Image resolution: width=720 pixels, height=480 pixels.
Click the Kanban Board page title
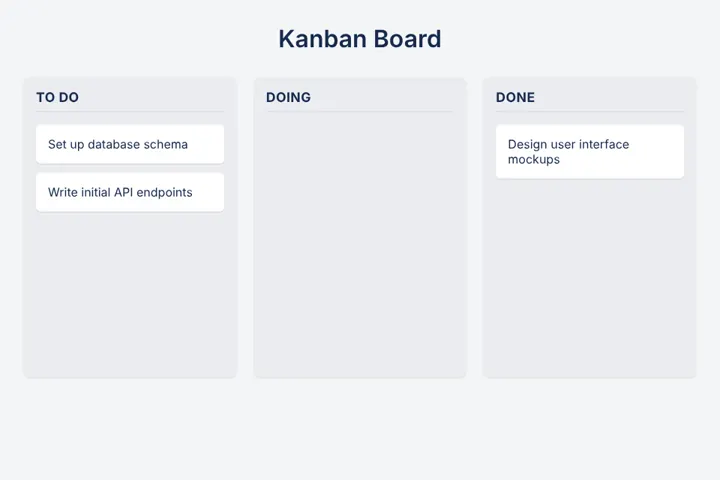pyautogui.click(x=360, y=39)
